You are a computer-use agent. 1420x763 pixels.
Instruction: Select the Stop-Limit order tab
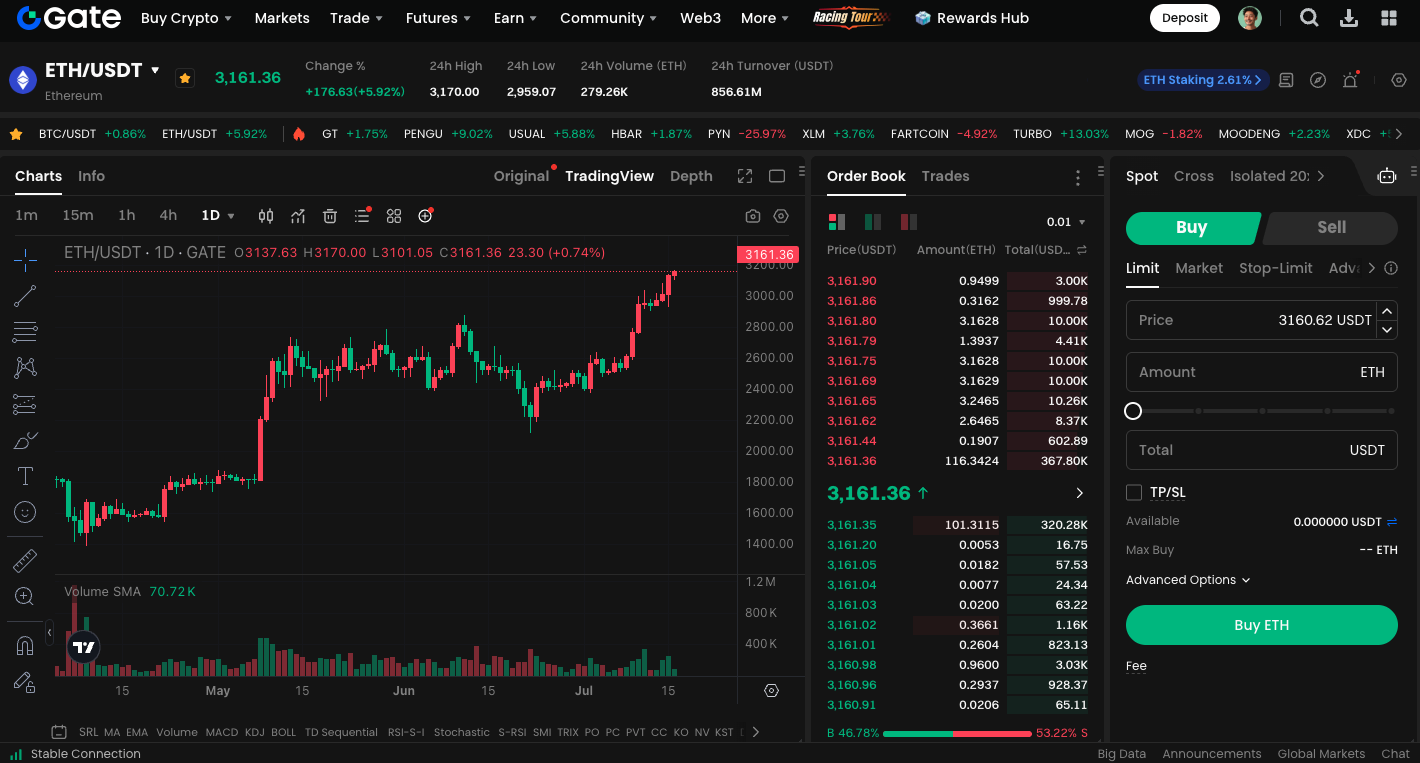coord(1275,268)
